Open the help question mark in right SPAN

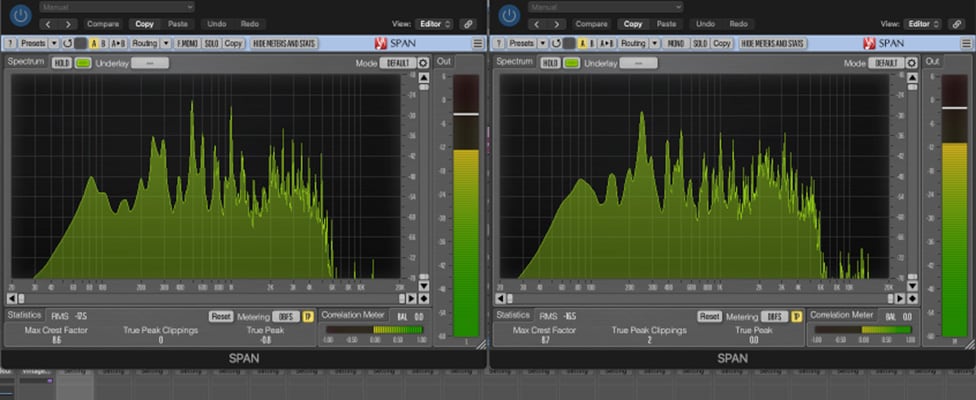(499, 44)
